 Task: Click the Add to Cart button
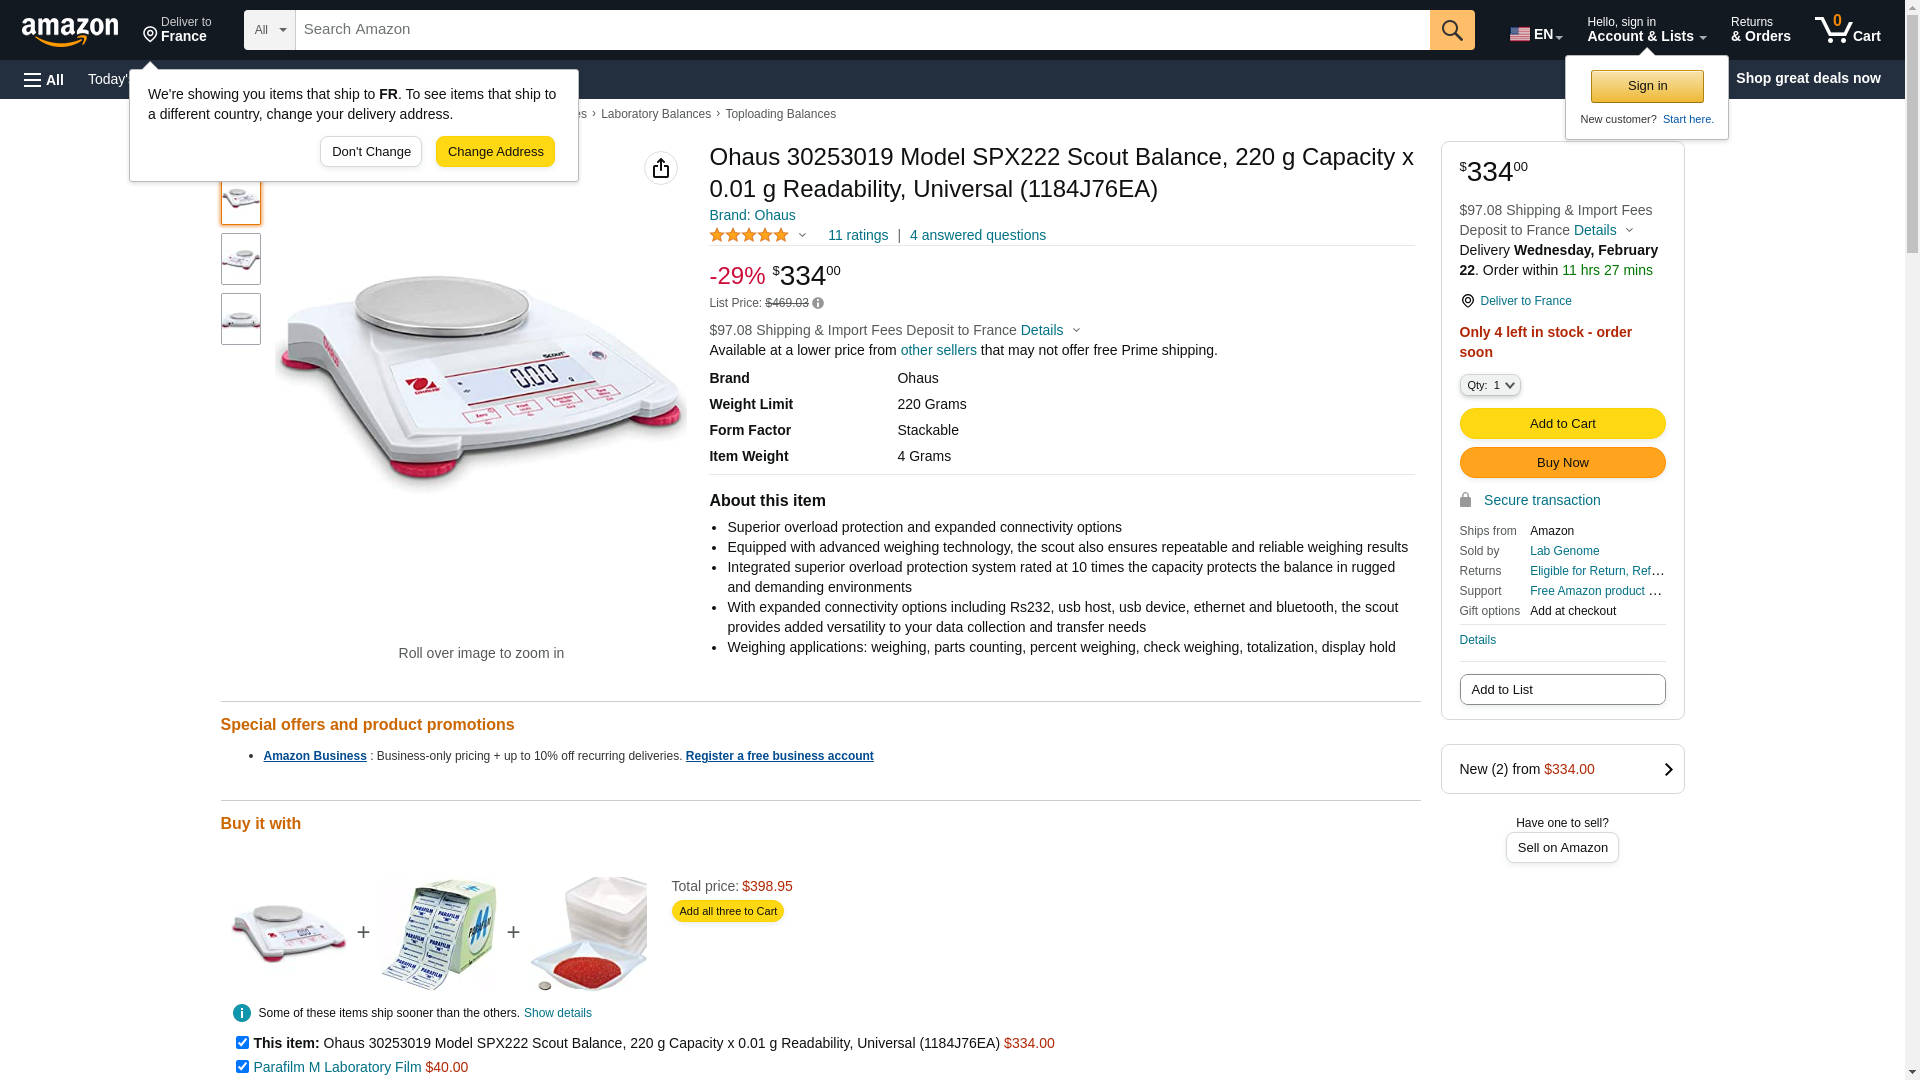pos(1562,423)
